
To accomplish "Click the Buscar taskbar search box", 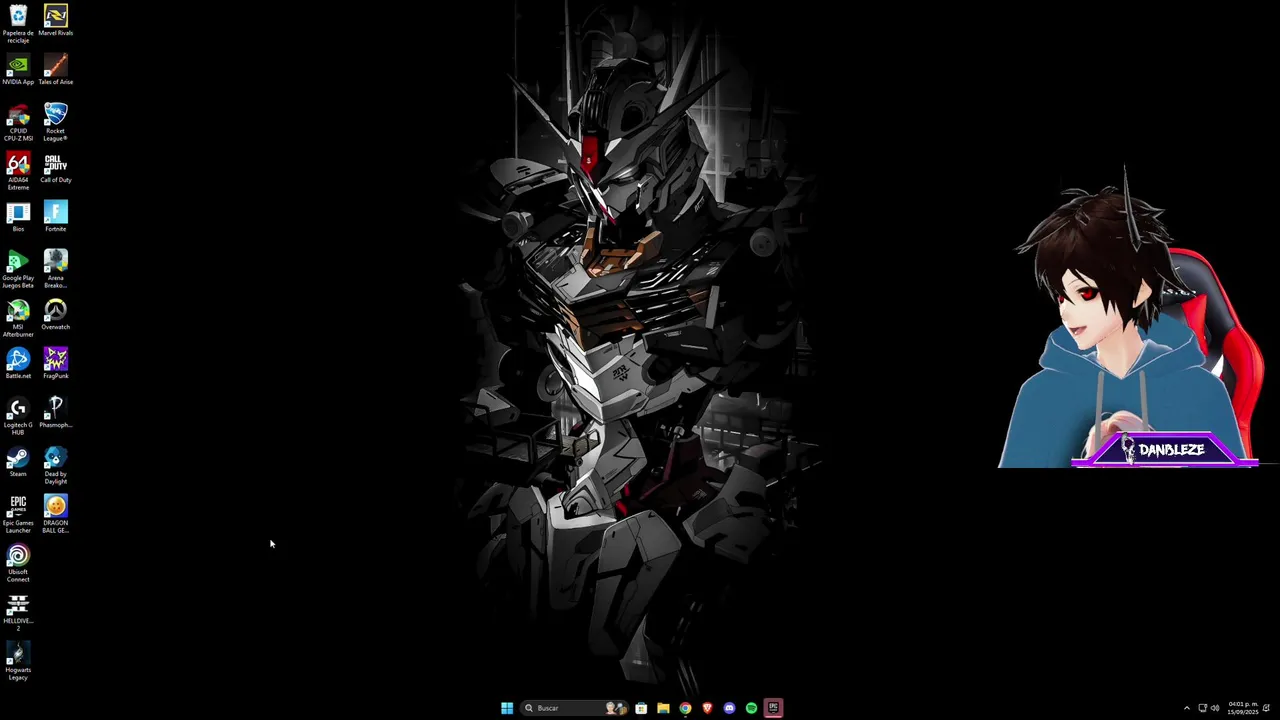I will [575, 708].
